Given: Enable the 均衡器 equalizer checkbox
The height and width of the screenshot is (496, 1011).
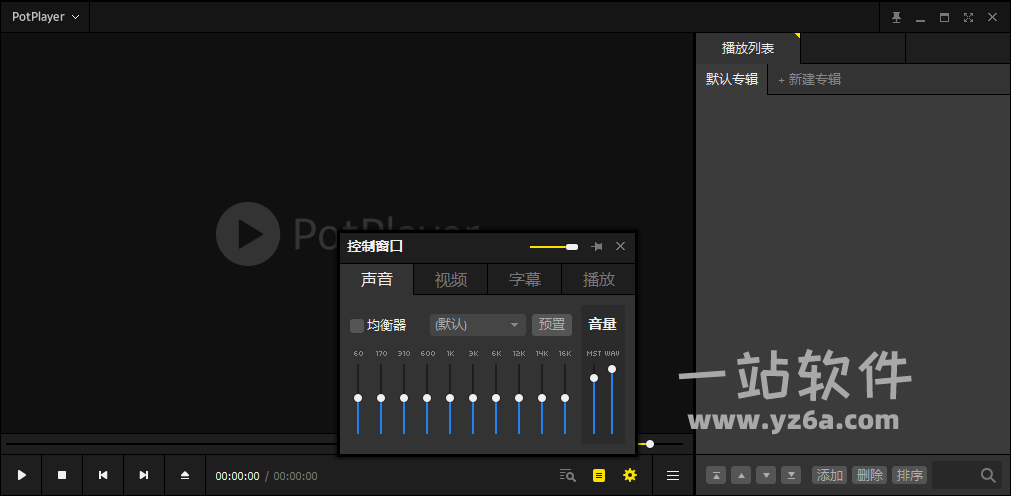Looking at the screenshot, I should click(357, 326).
